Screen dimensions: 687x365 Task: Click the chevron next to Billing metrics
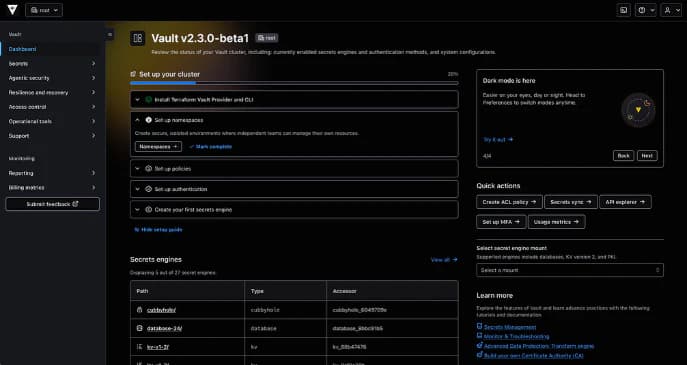93,188
